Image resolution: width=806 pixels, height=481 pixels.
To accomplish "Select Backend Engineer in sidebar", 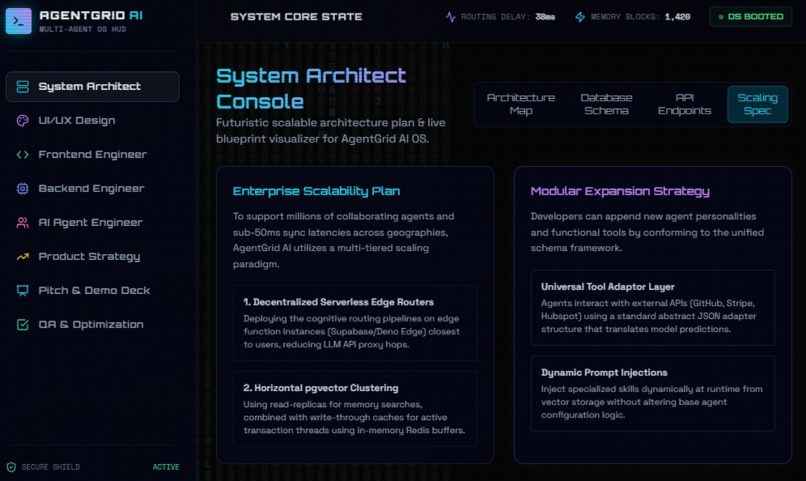I will click(93, 189).
